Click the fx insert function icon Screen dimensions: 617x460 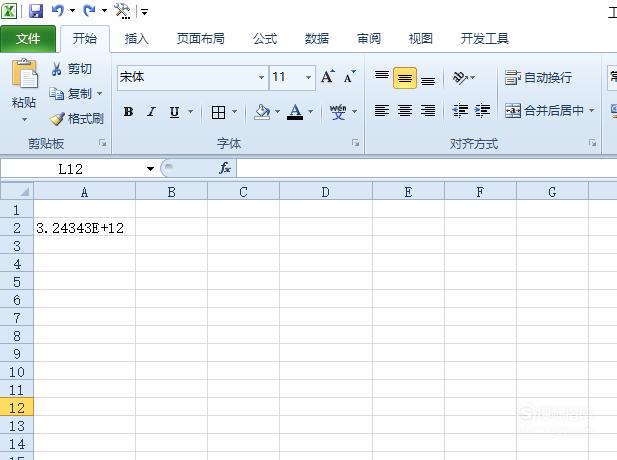click(225, 168)
